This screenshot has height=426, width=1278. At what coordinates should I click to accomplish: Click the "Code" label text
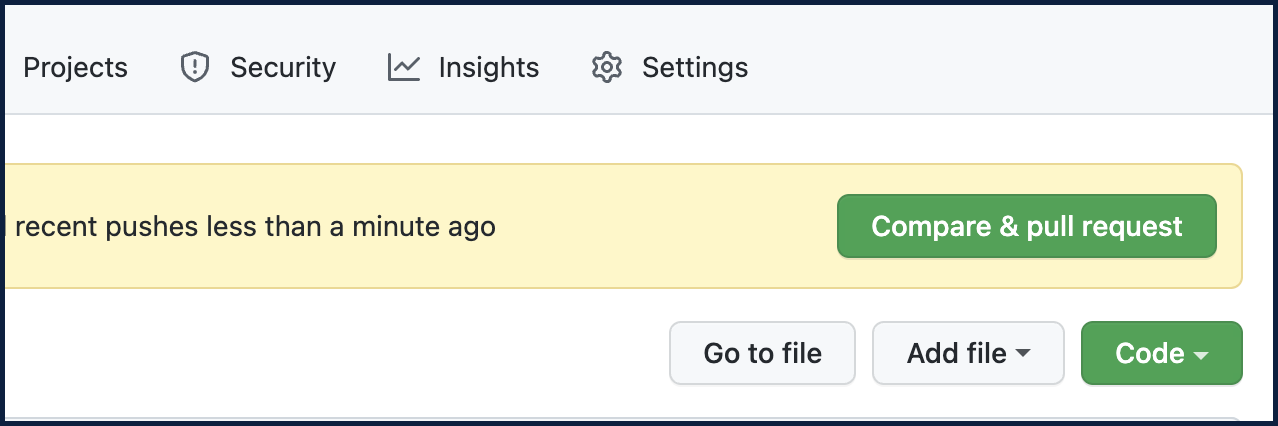click(1150, 353)
